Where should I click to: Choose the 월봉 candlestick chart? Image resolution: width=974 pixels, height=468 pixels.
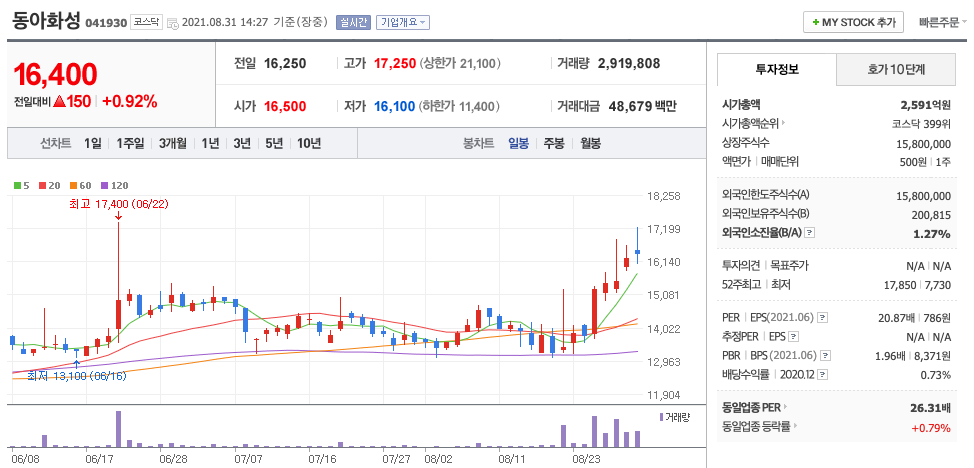[591, 144]
